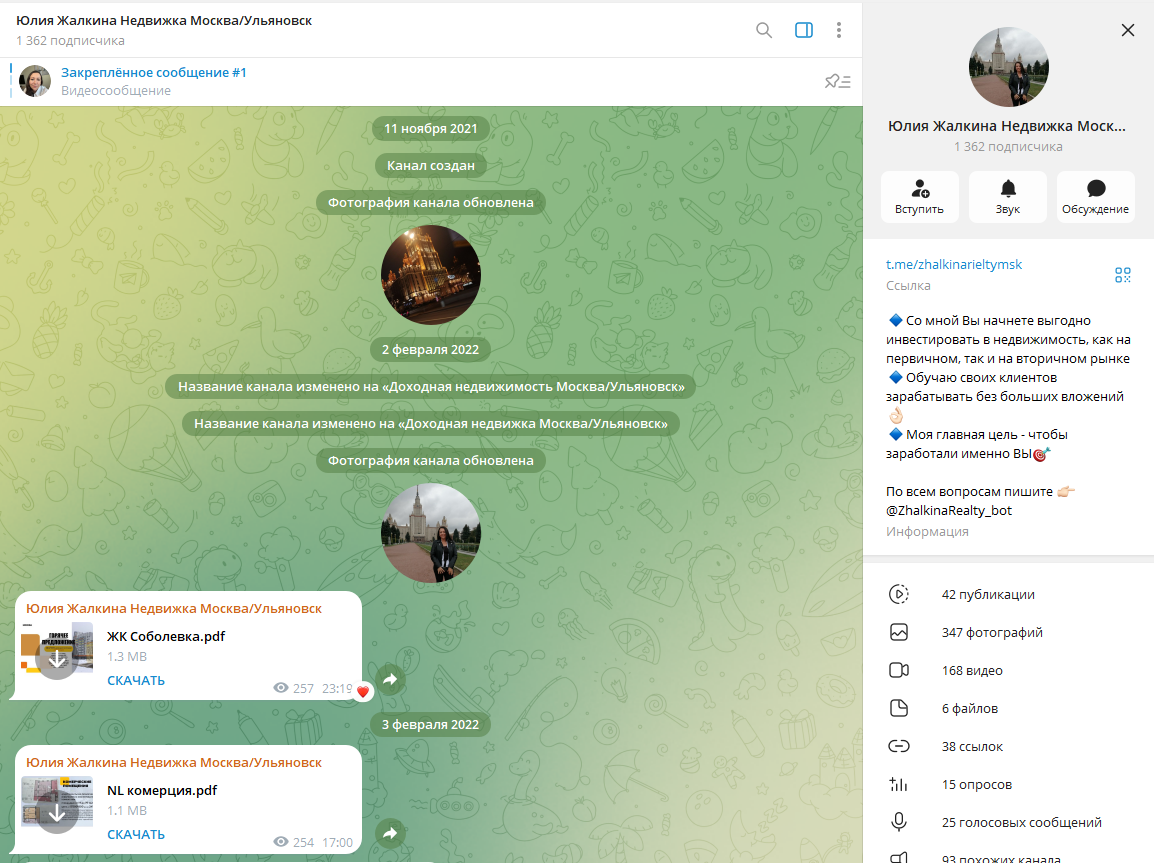Open 42 публикации section

pyautogui.click(x=1008, y=594)
